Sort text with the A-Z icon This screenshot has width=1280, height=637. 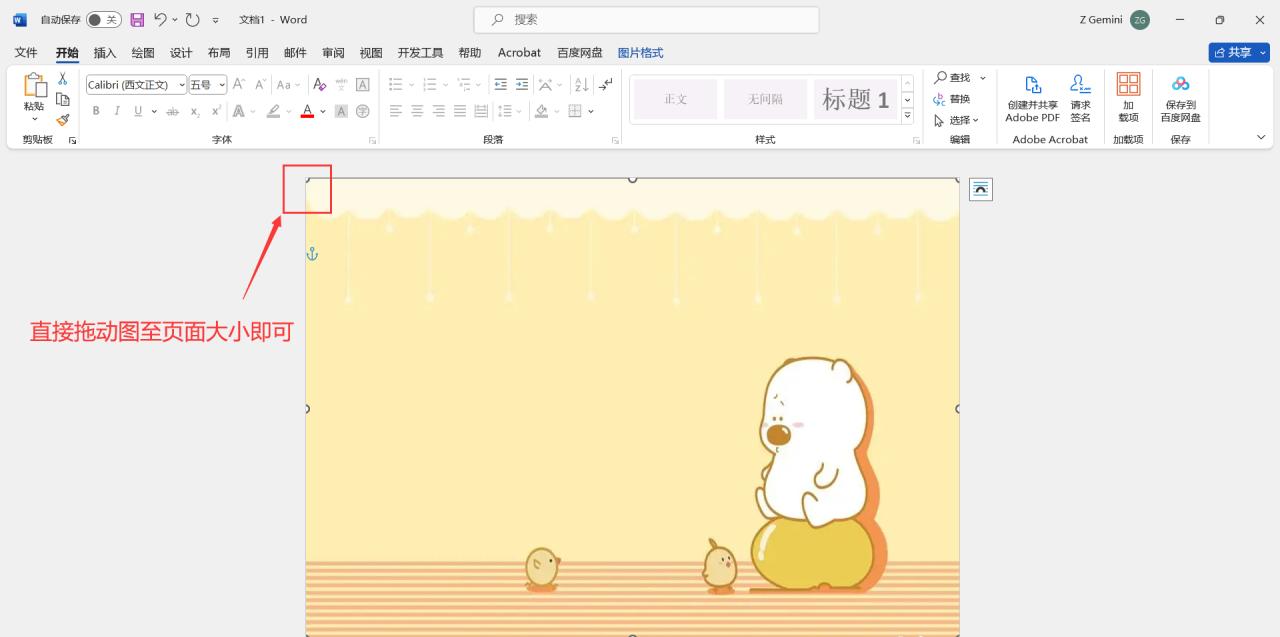(x=582, y=85)
